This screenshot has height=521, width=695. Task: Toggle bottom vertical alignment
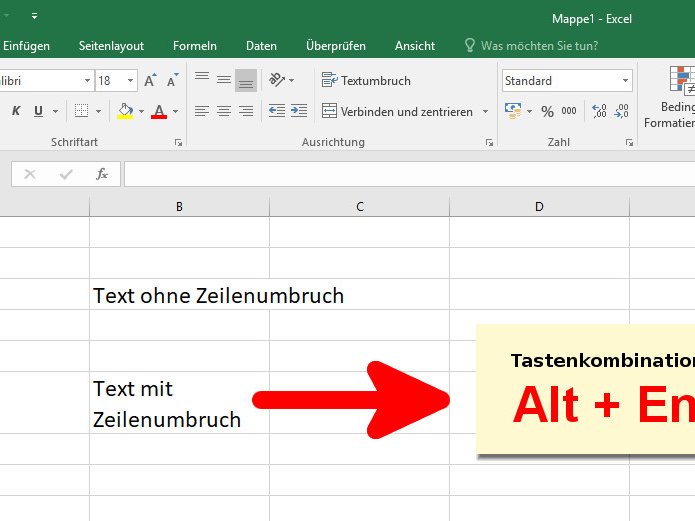246,80
